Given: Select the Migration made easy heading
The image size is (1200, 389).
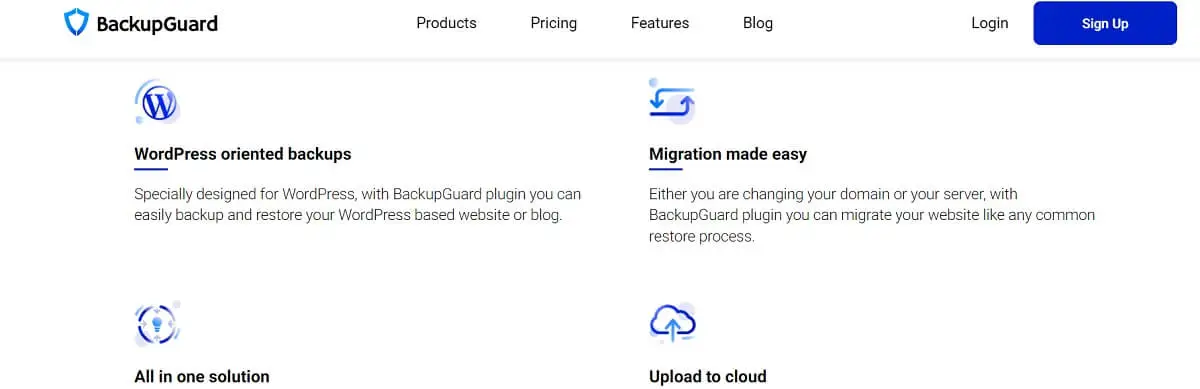Looking at the screenshot, I should [x=728, y=154].
